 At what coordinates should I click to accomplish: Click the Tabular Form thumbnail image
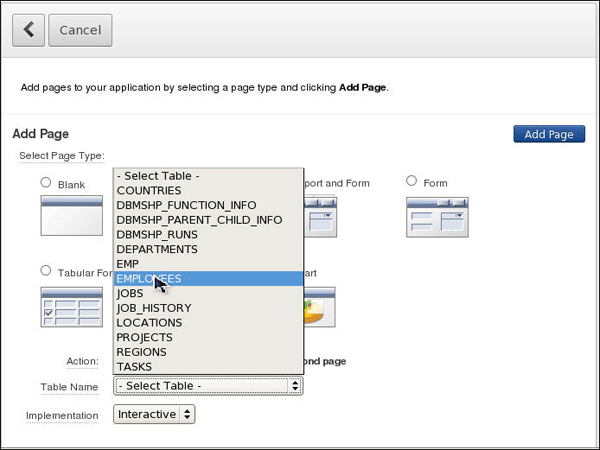click(72, 307)
